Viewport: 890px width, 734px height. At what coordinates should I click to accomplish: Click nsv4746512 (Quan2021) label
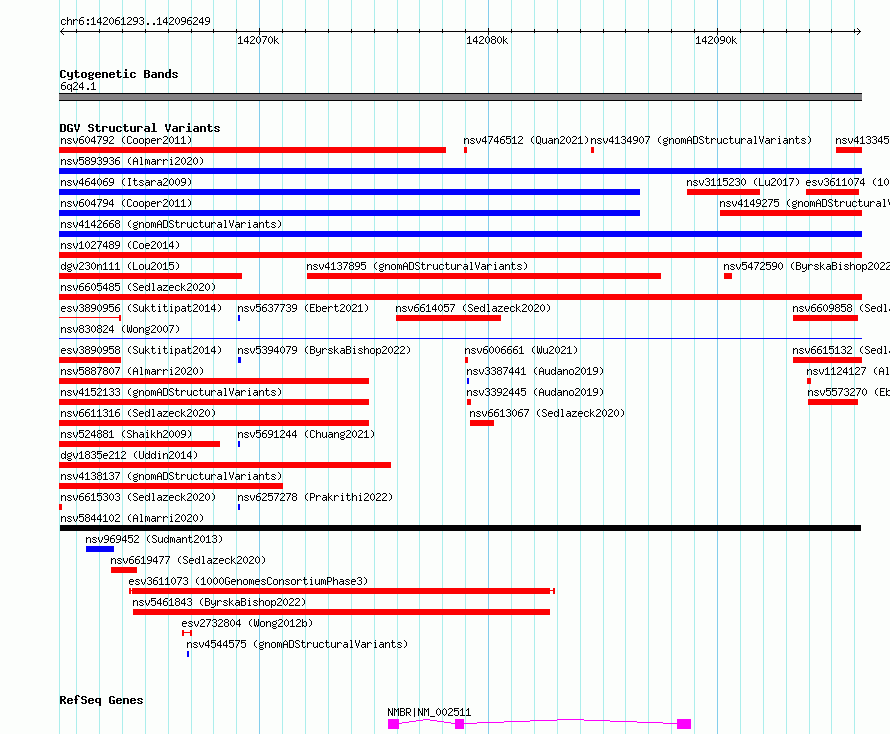[x=526, y=140]
